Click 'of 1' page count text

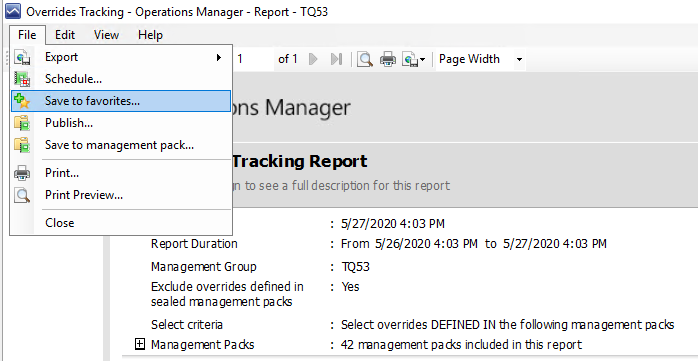288,59
